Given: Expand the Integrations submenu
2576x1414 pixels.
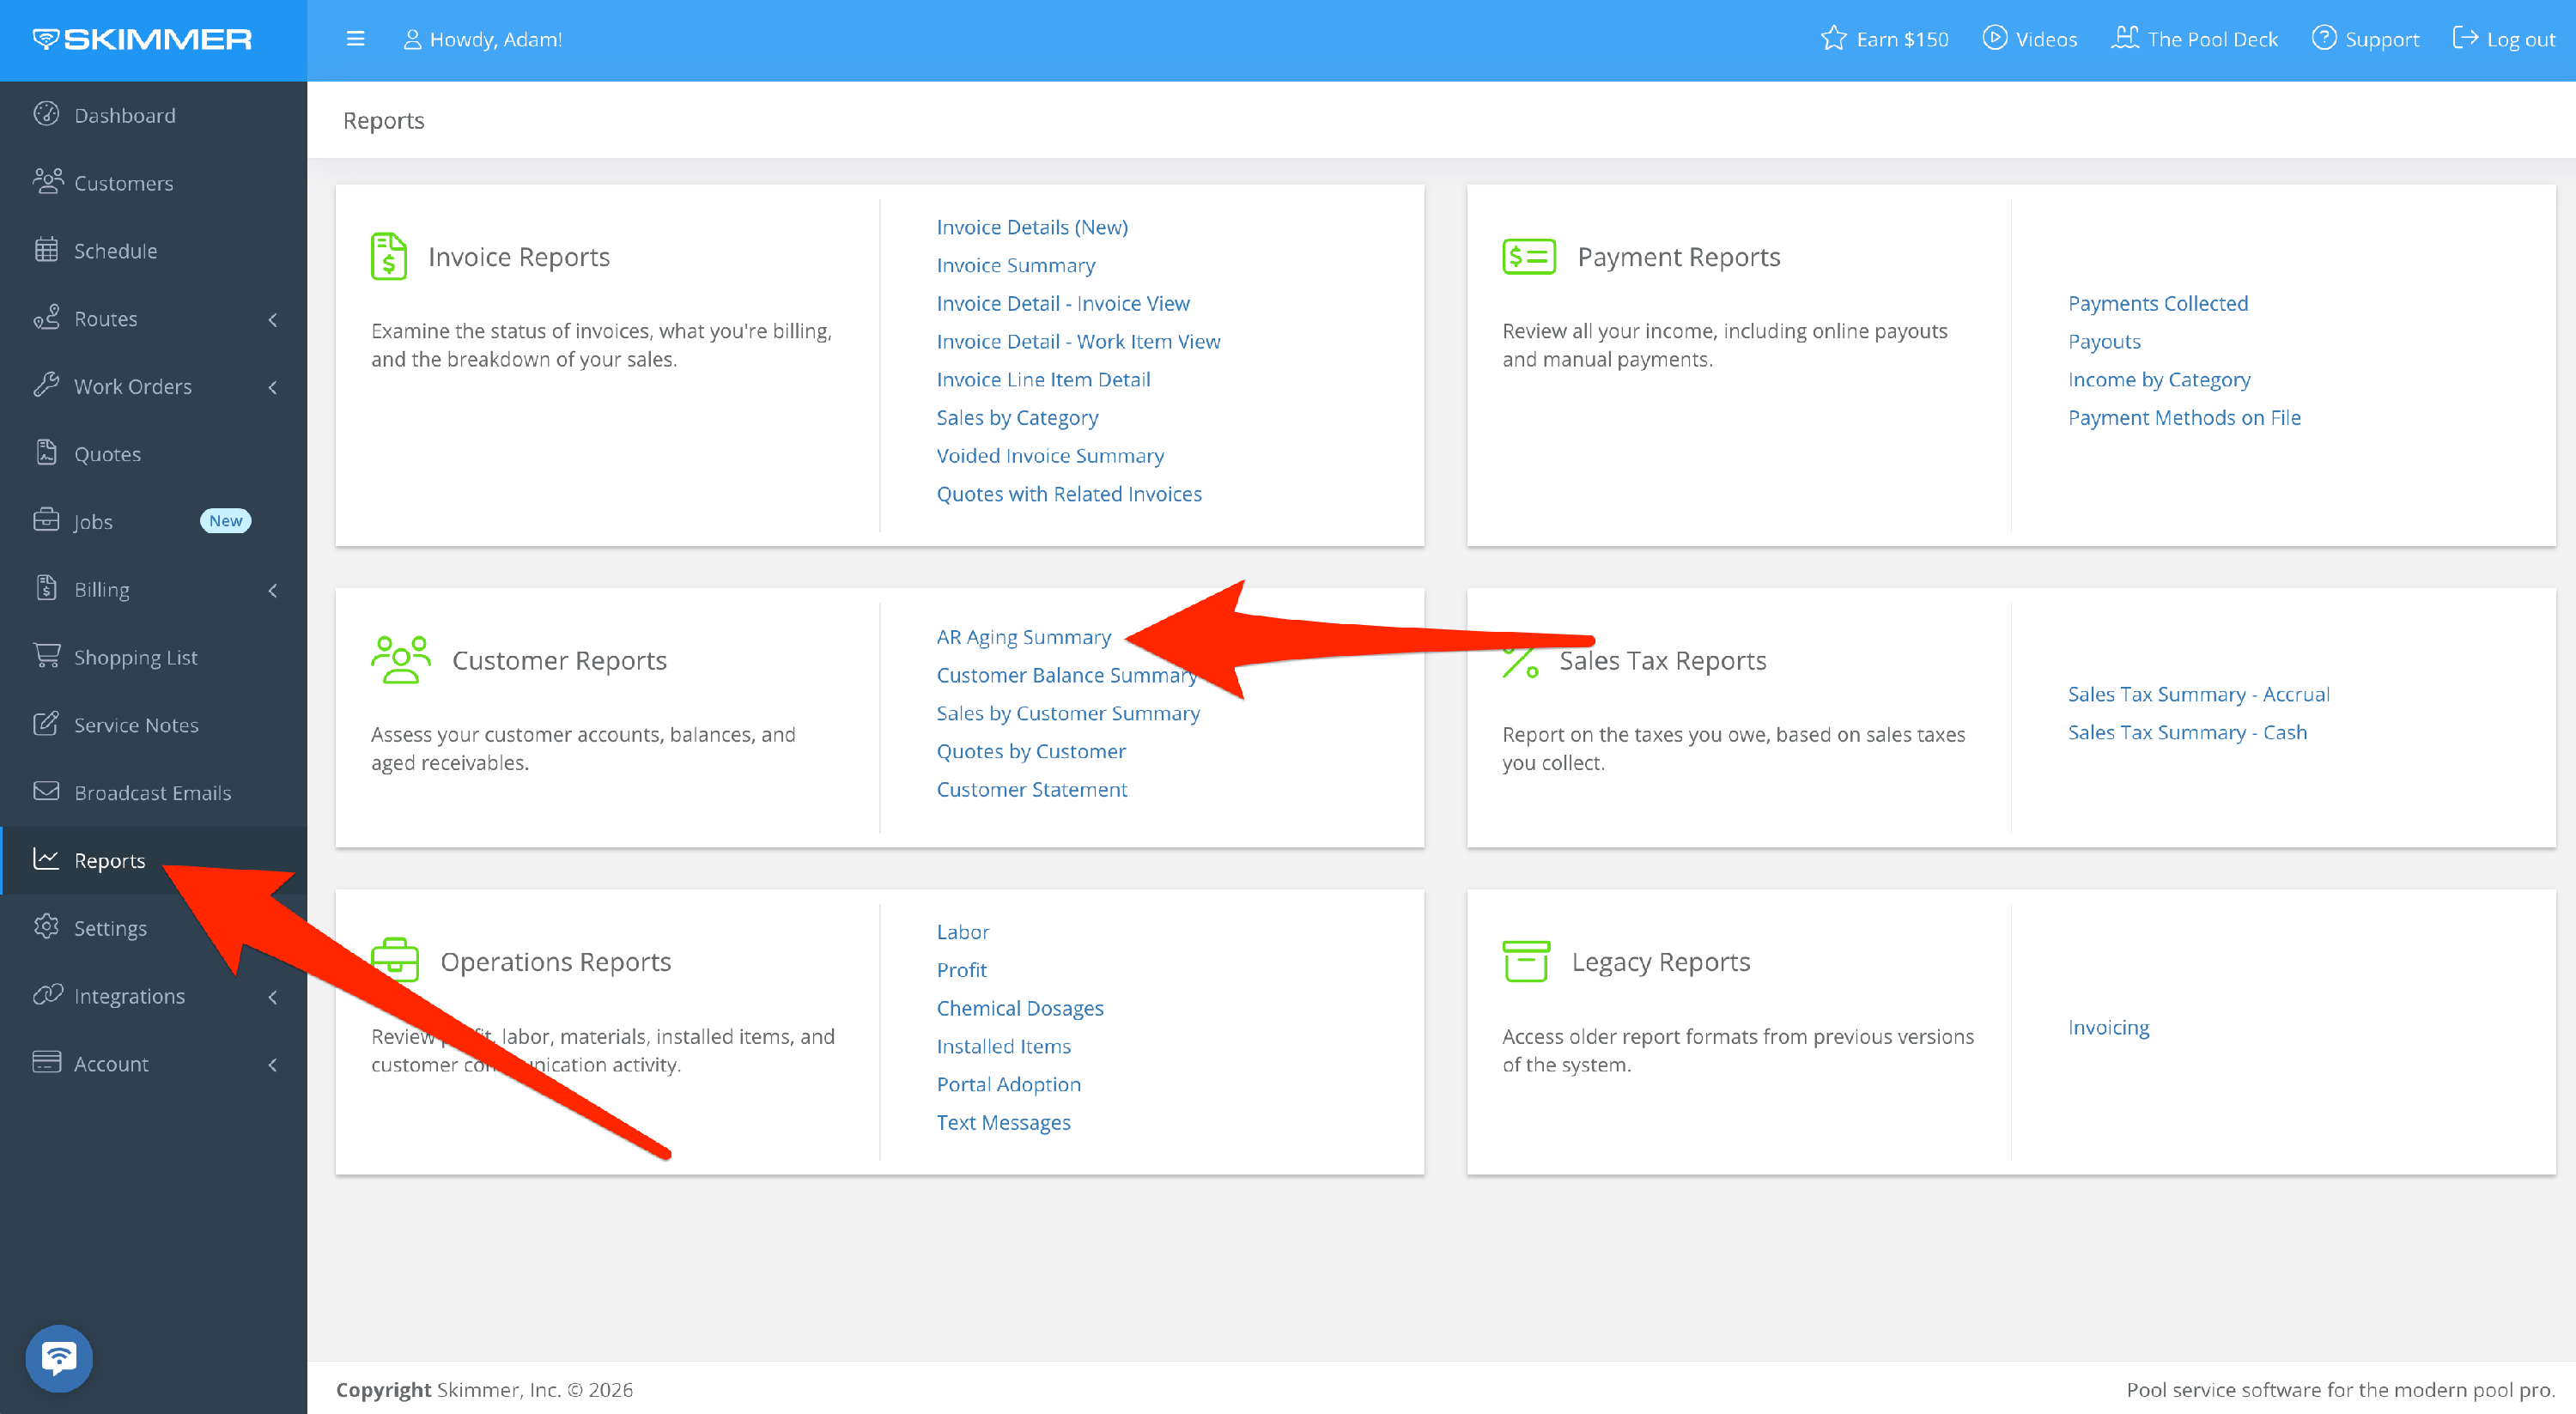Looking at the screenshot, I should pos(272,996).
